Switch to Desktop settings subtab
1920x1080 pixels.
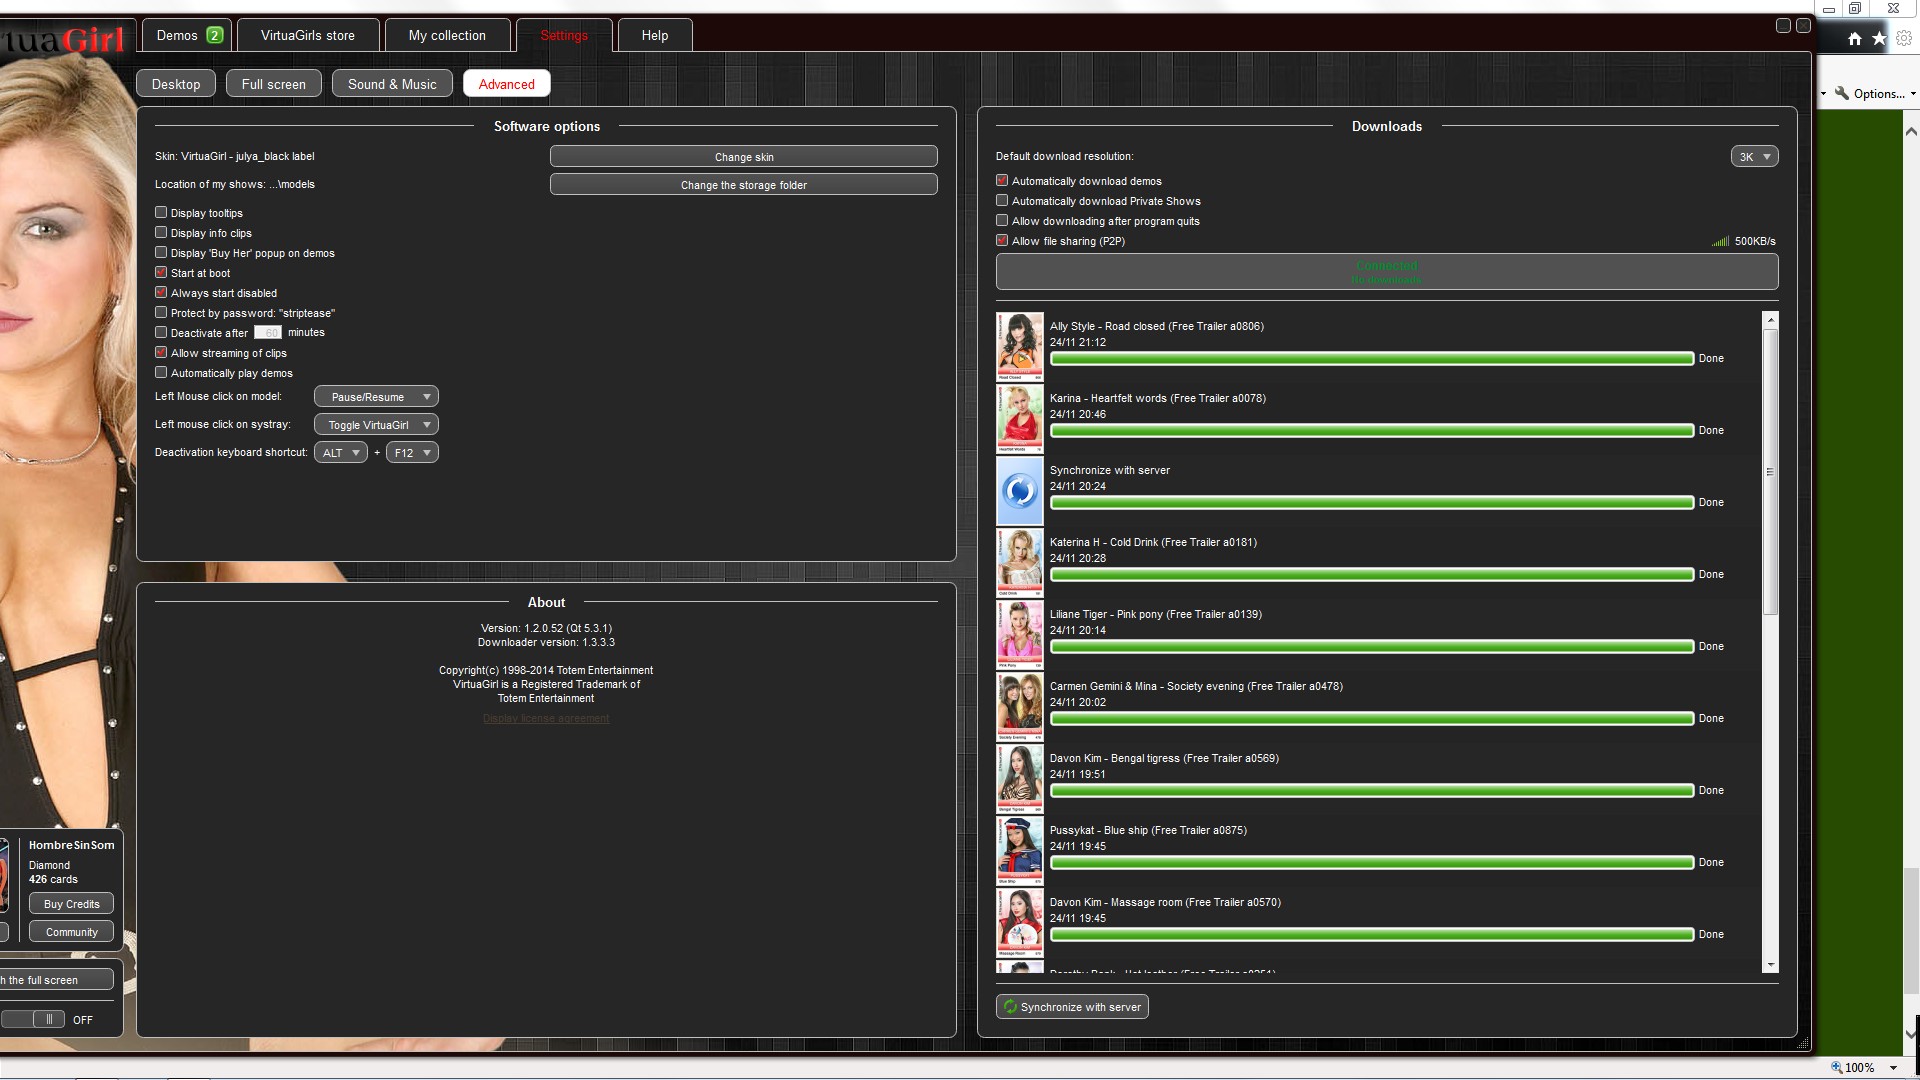pos(176,84)
